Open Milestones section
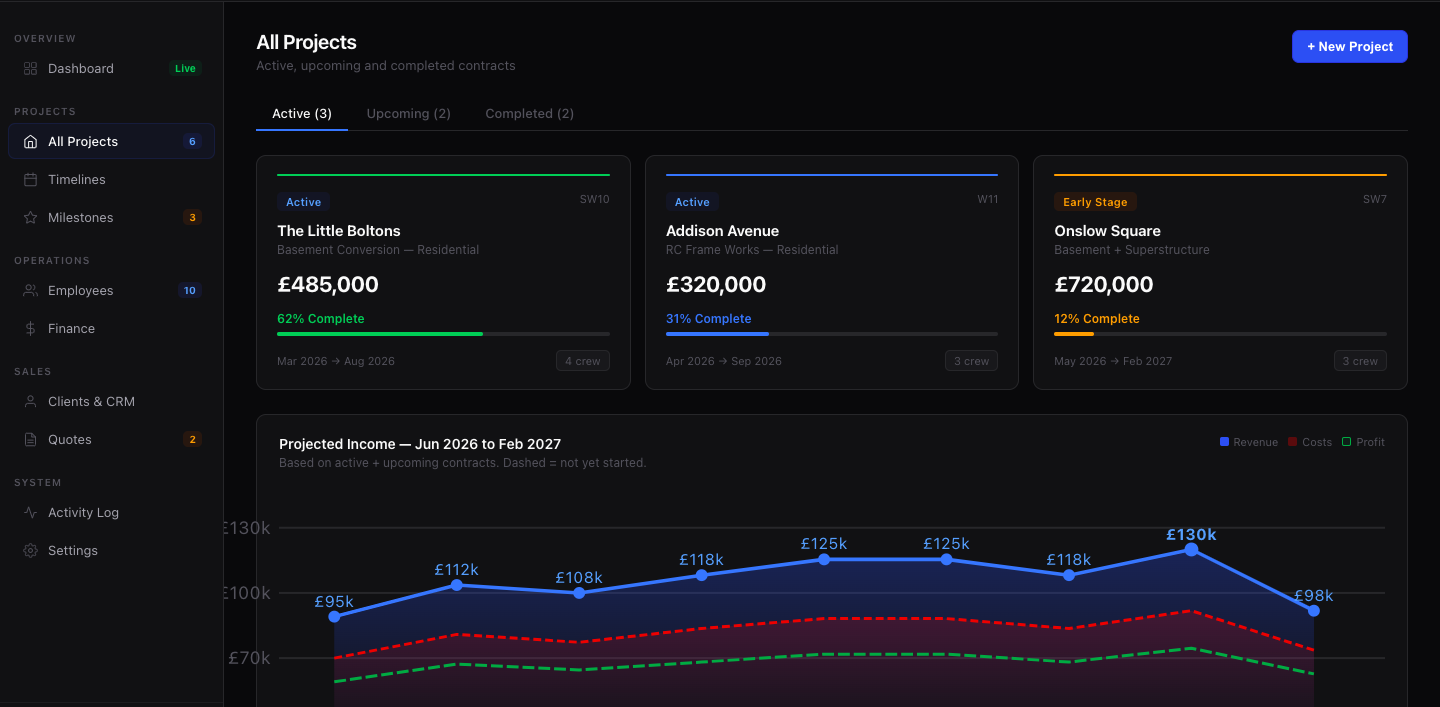 coord(111,218)
